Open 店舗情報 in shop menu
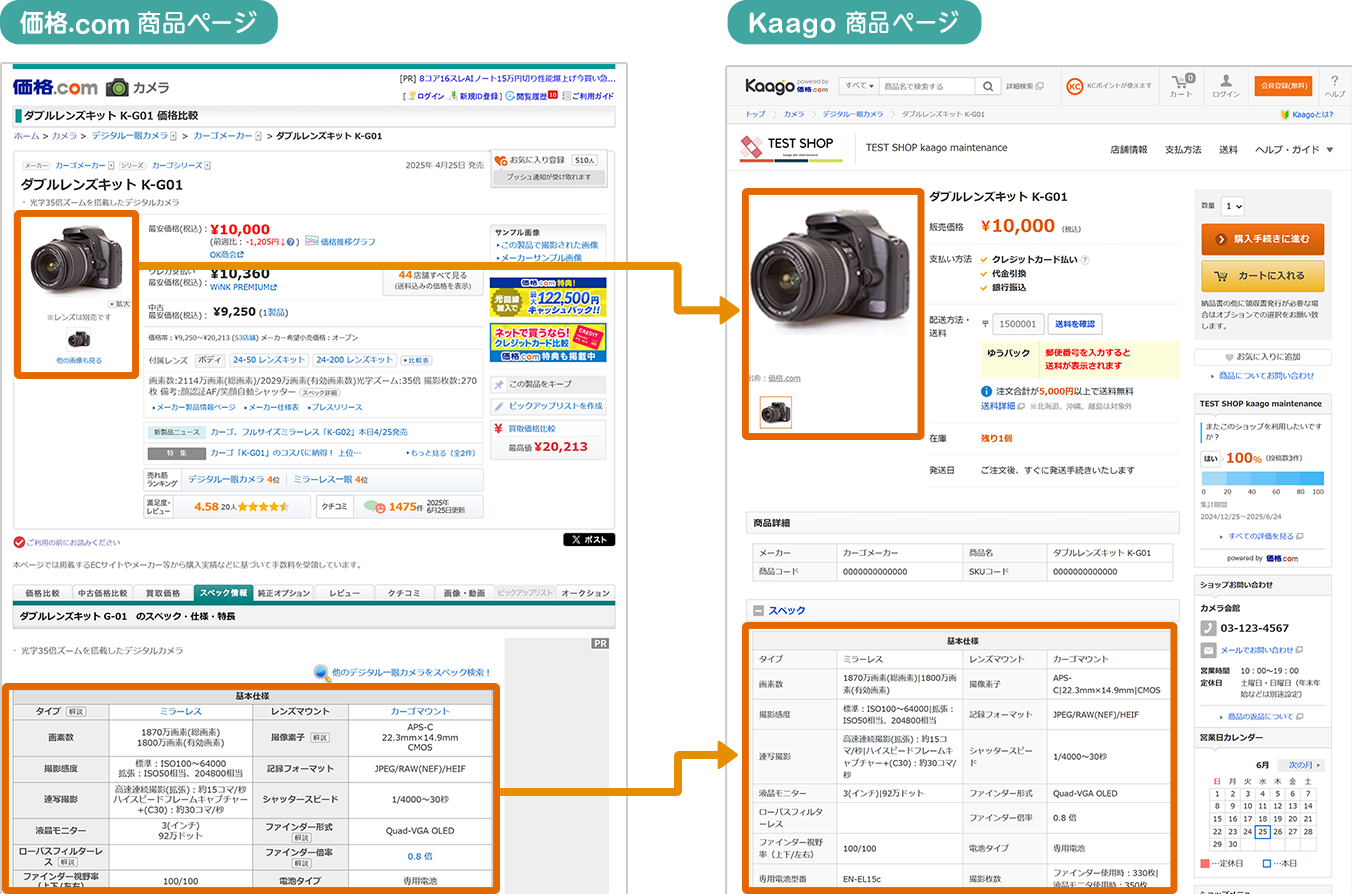The height and width of the screenshot is (894, 1352). 1128,150
